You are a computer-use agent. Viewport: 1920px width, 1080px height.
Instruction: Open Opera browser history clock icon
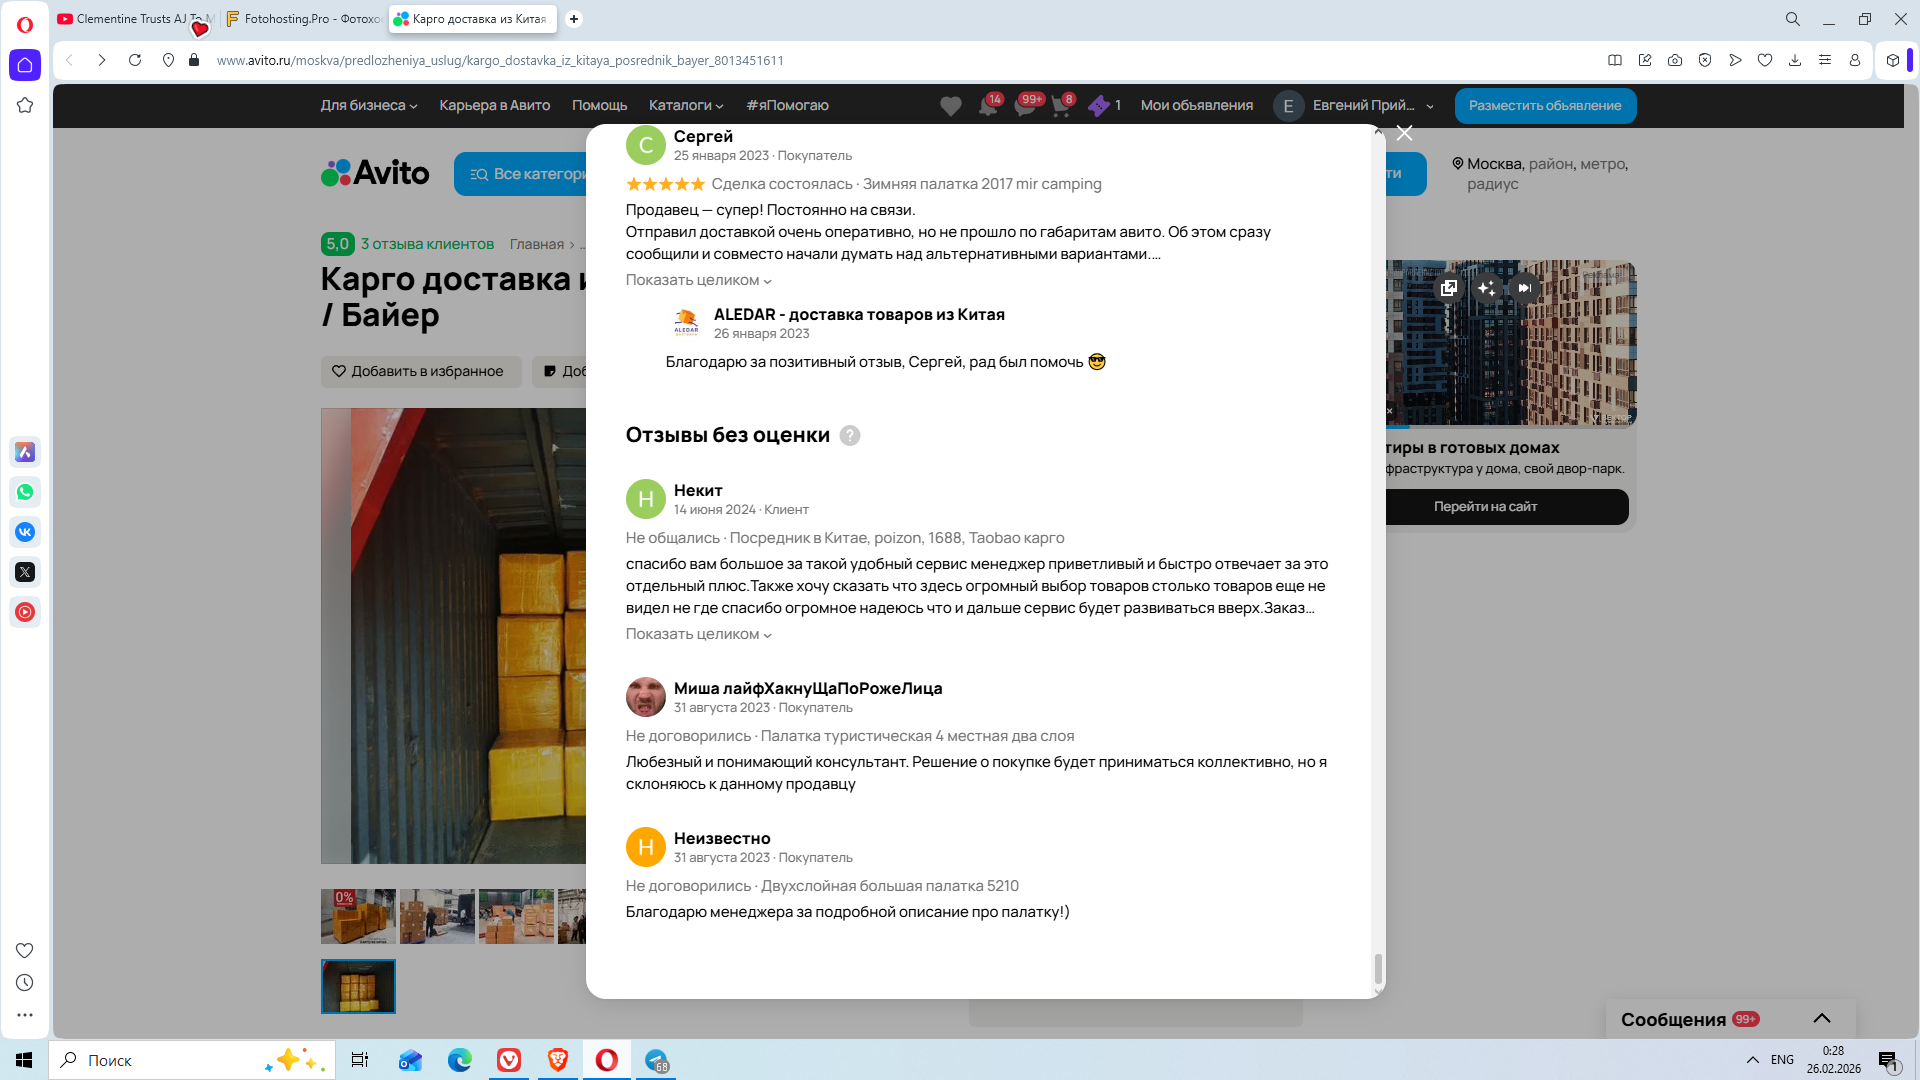click(25, 983)
